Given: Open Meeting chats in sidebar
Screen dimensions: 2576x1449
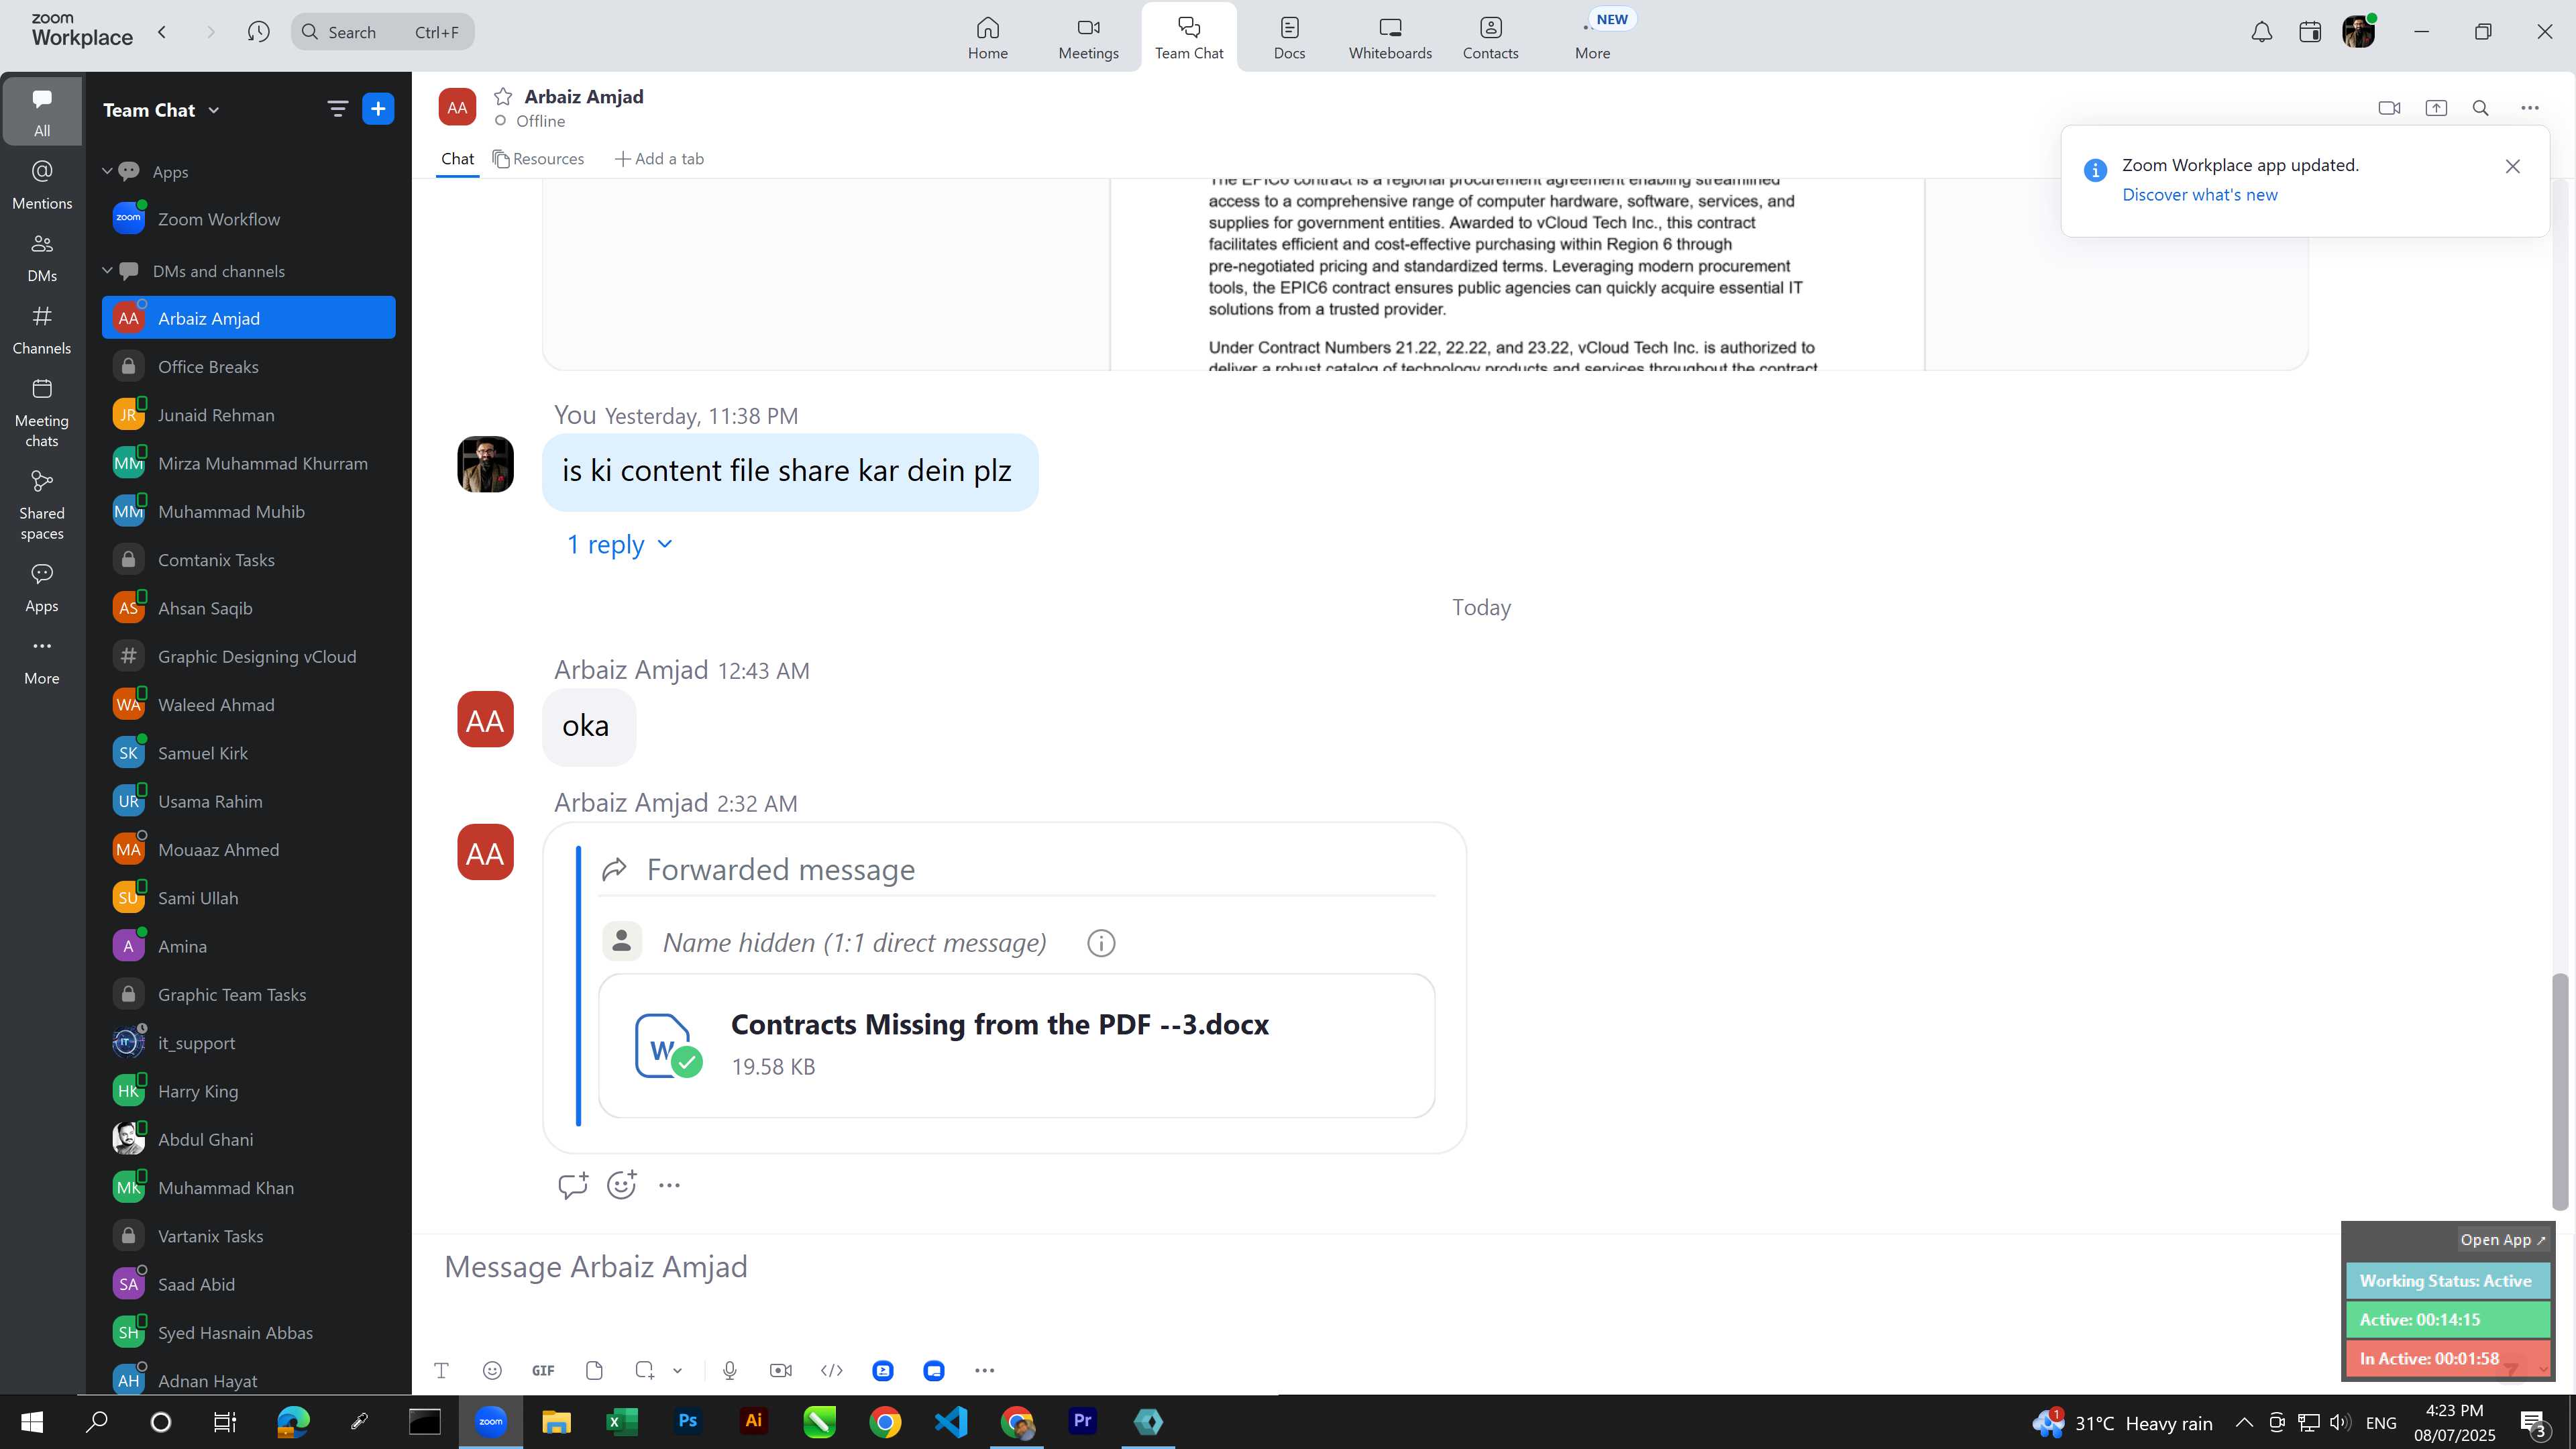Looking at the screenshot, I should [42, 412].
